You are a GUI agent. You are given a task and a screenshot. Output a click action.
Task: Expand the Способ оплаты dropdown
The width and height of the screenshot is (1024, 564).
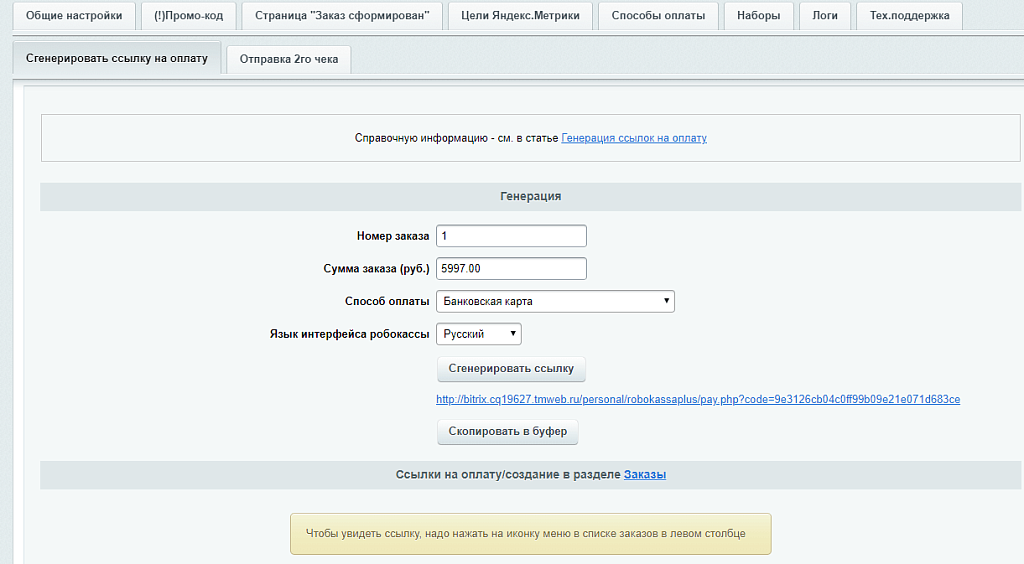[x=555, y=301]
